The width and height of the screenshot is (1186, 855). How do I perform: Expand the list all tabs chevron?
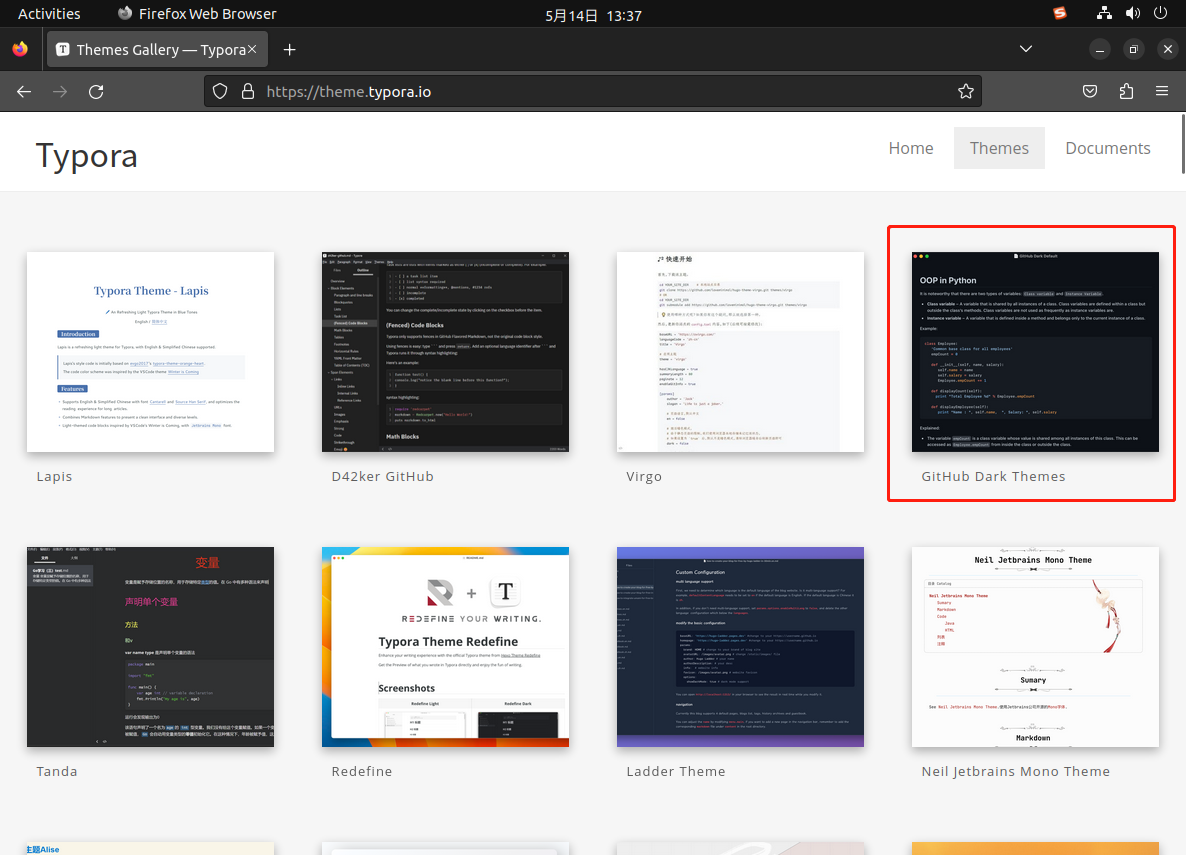[x=1026, y=49]
